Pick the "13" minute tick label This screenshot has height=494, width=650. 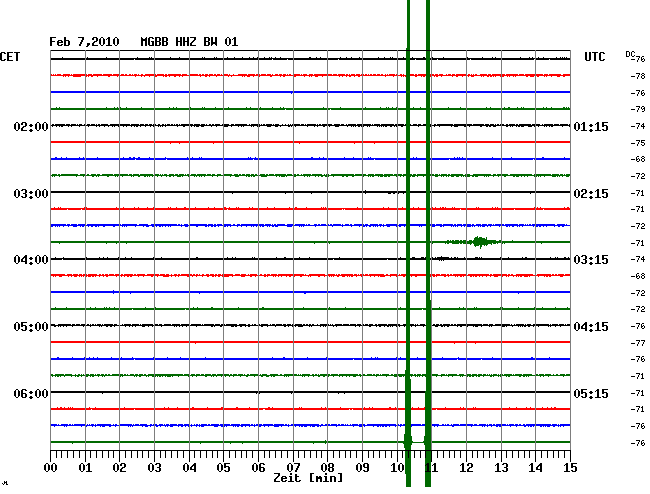(501, 467)
